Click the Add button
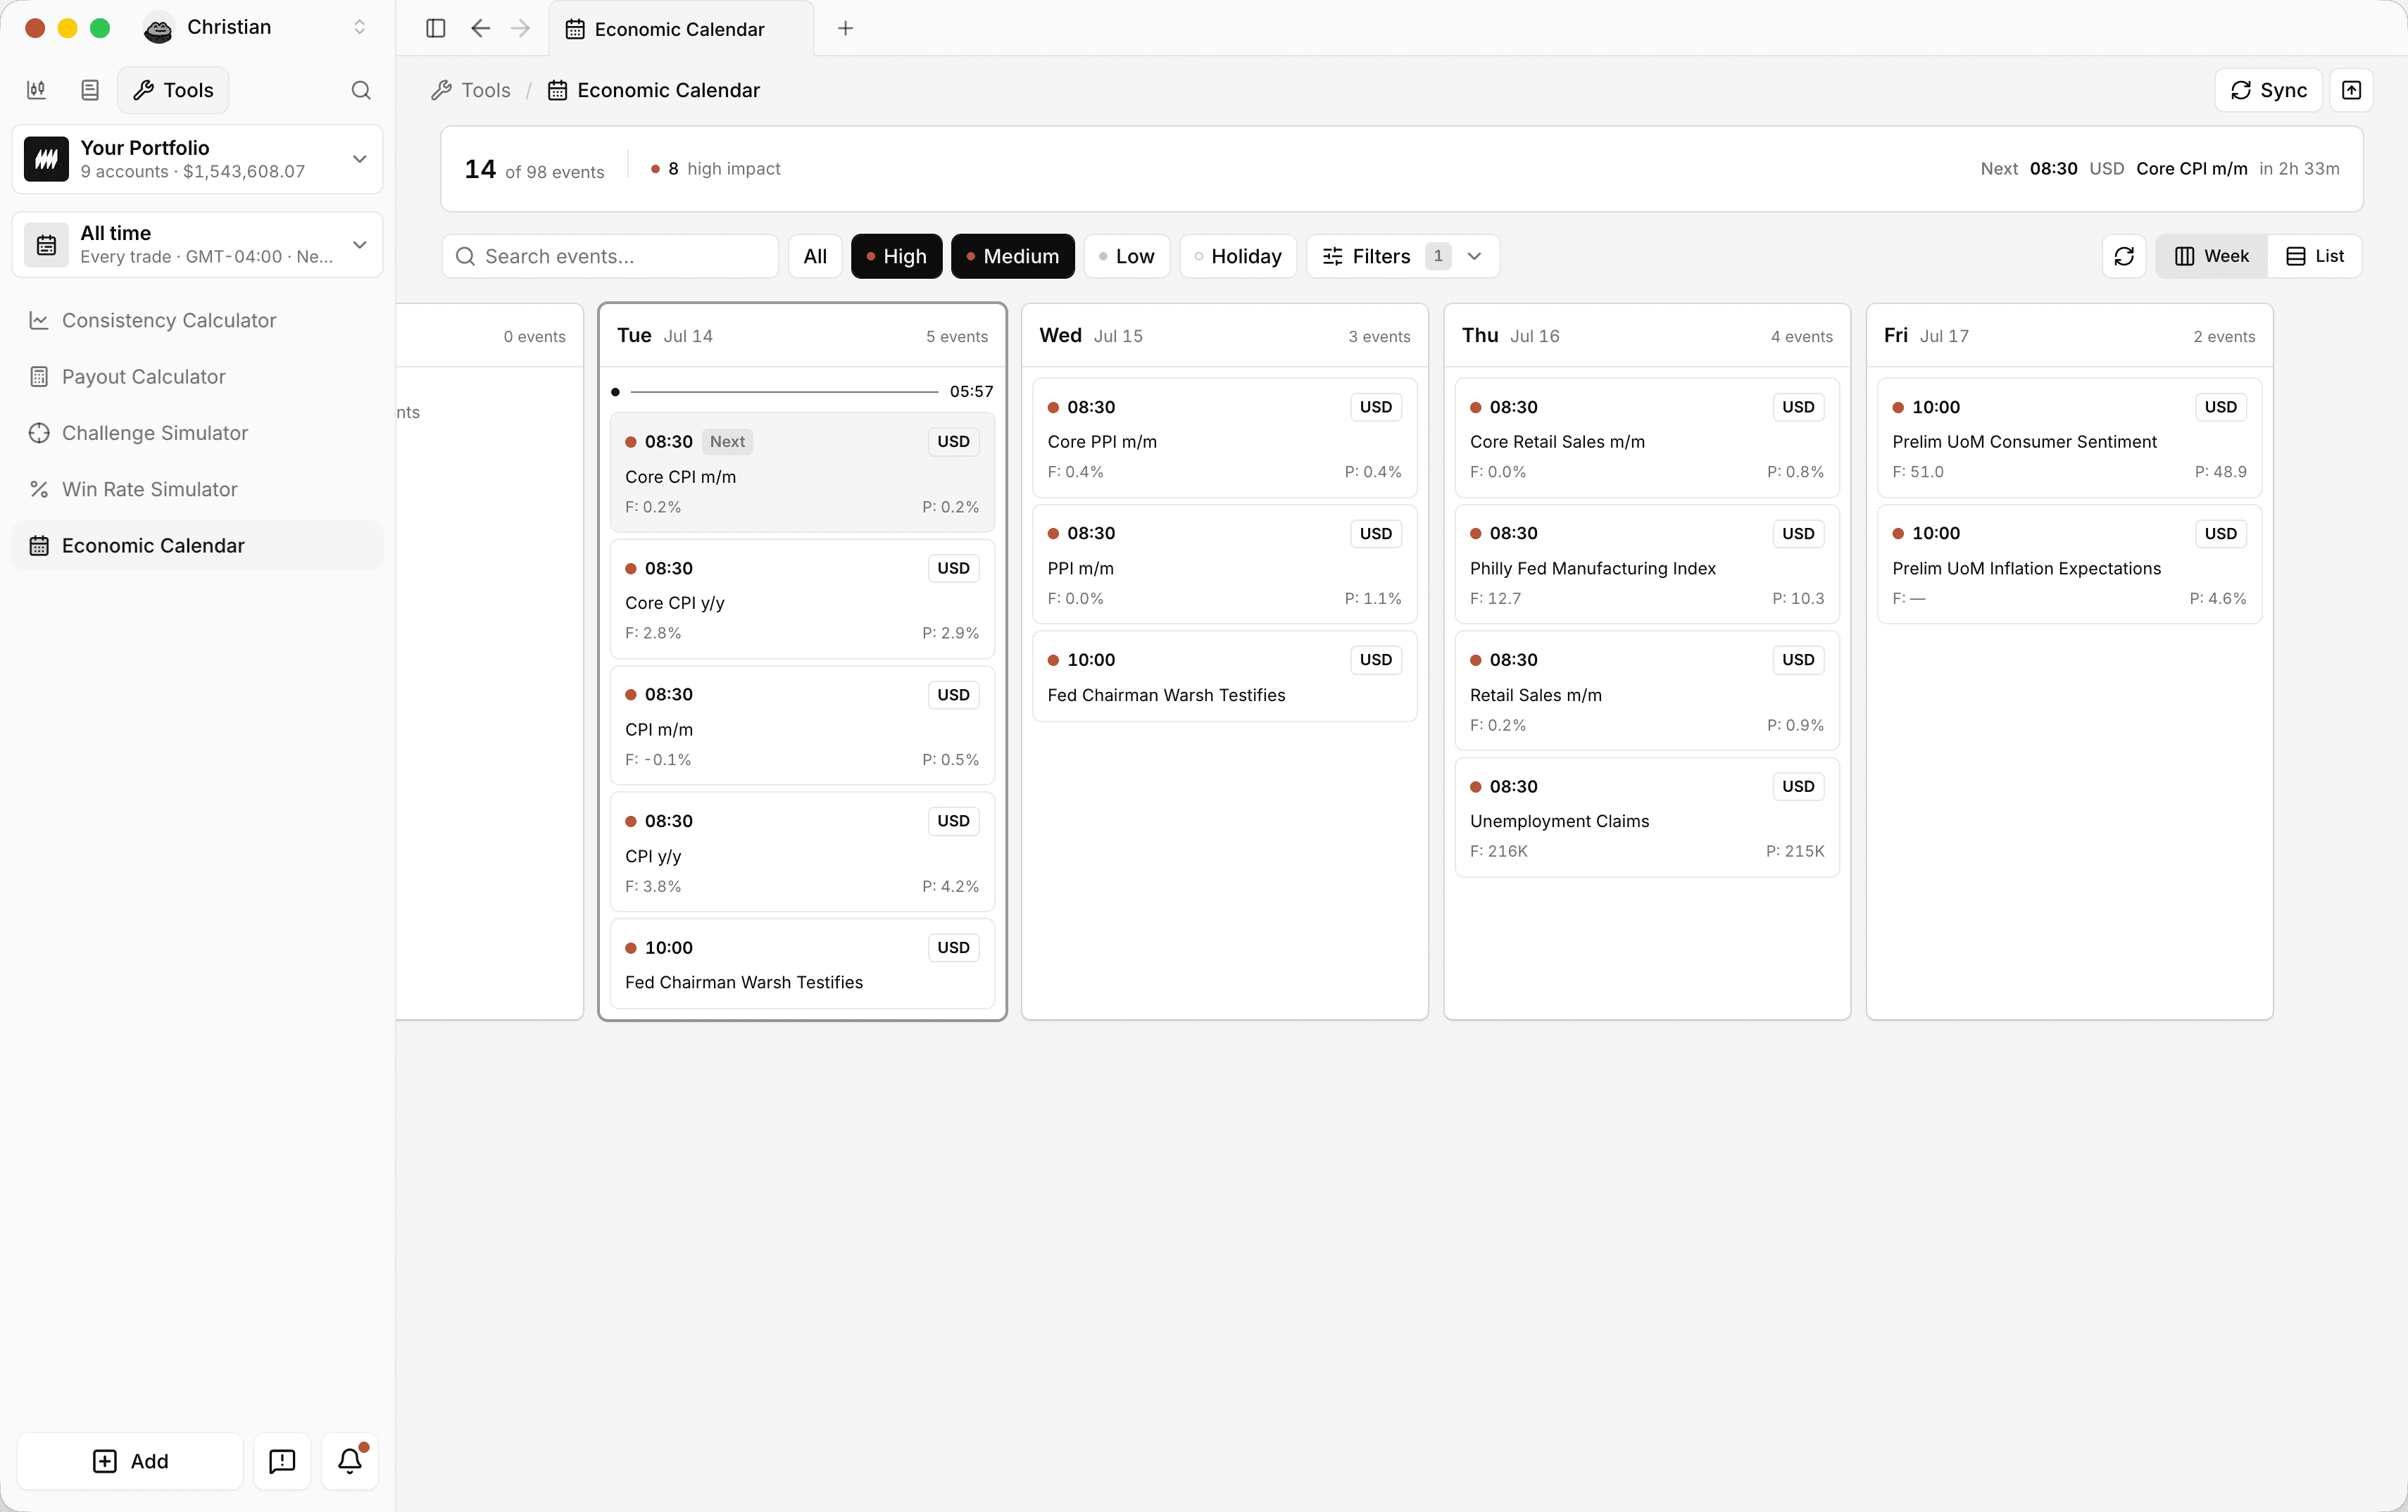The height and width of the screenshot is (1512, 2408). (130, 1461)
